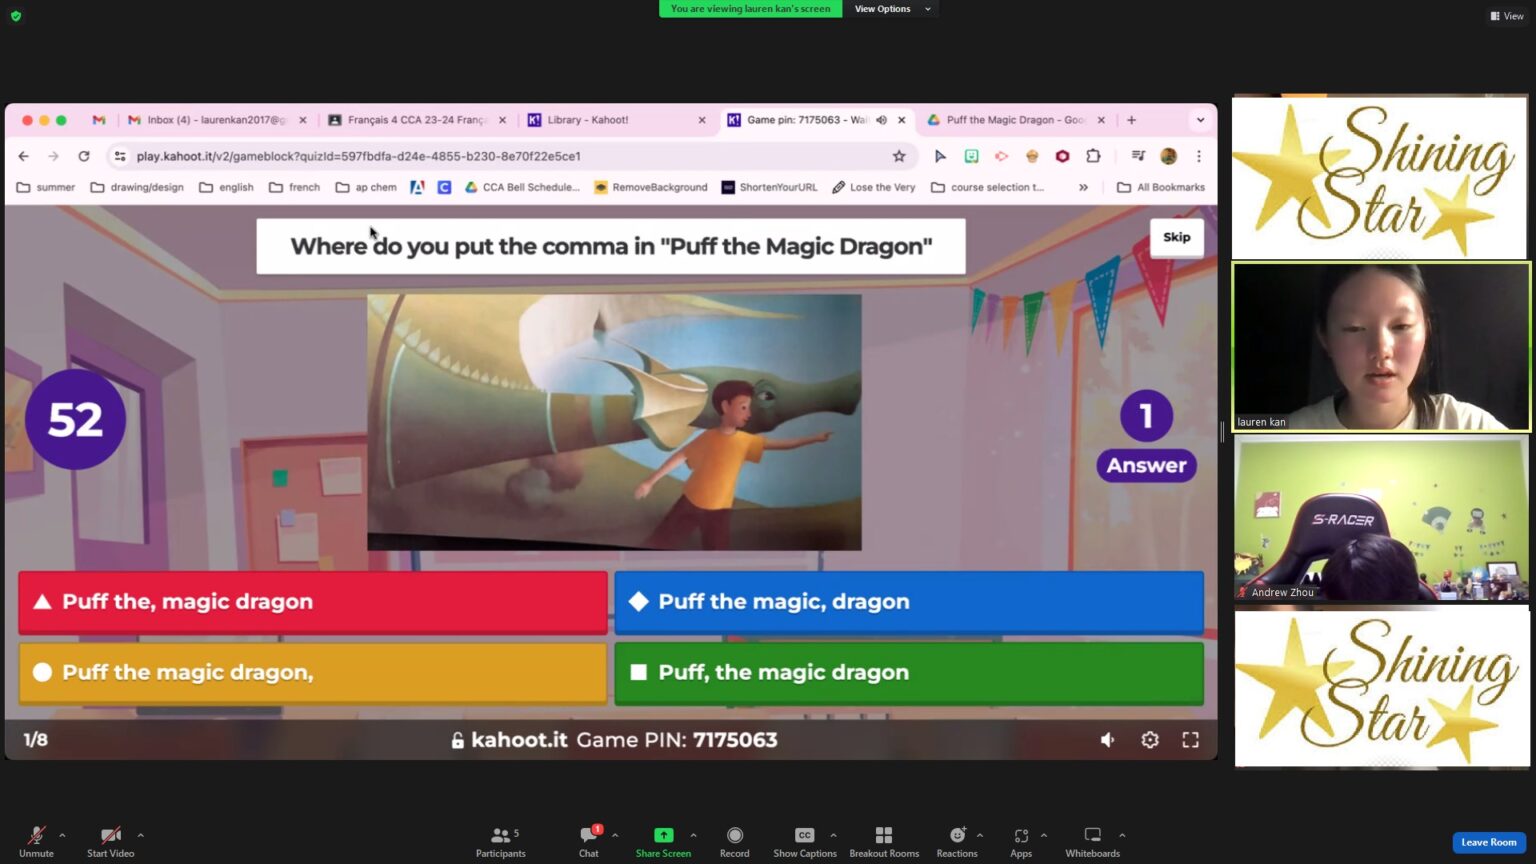
Task: Open RemoveBackground bookmark
Action: [x=651, y=187]
